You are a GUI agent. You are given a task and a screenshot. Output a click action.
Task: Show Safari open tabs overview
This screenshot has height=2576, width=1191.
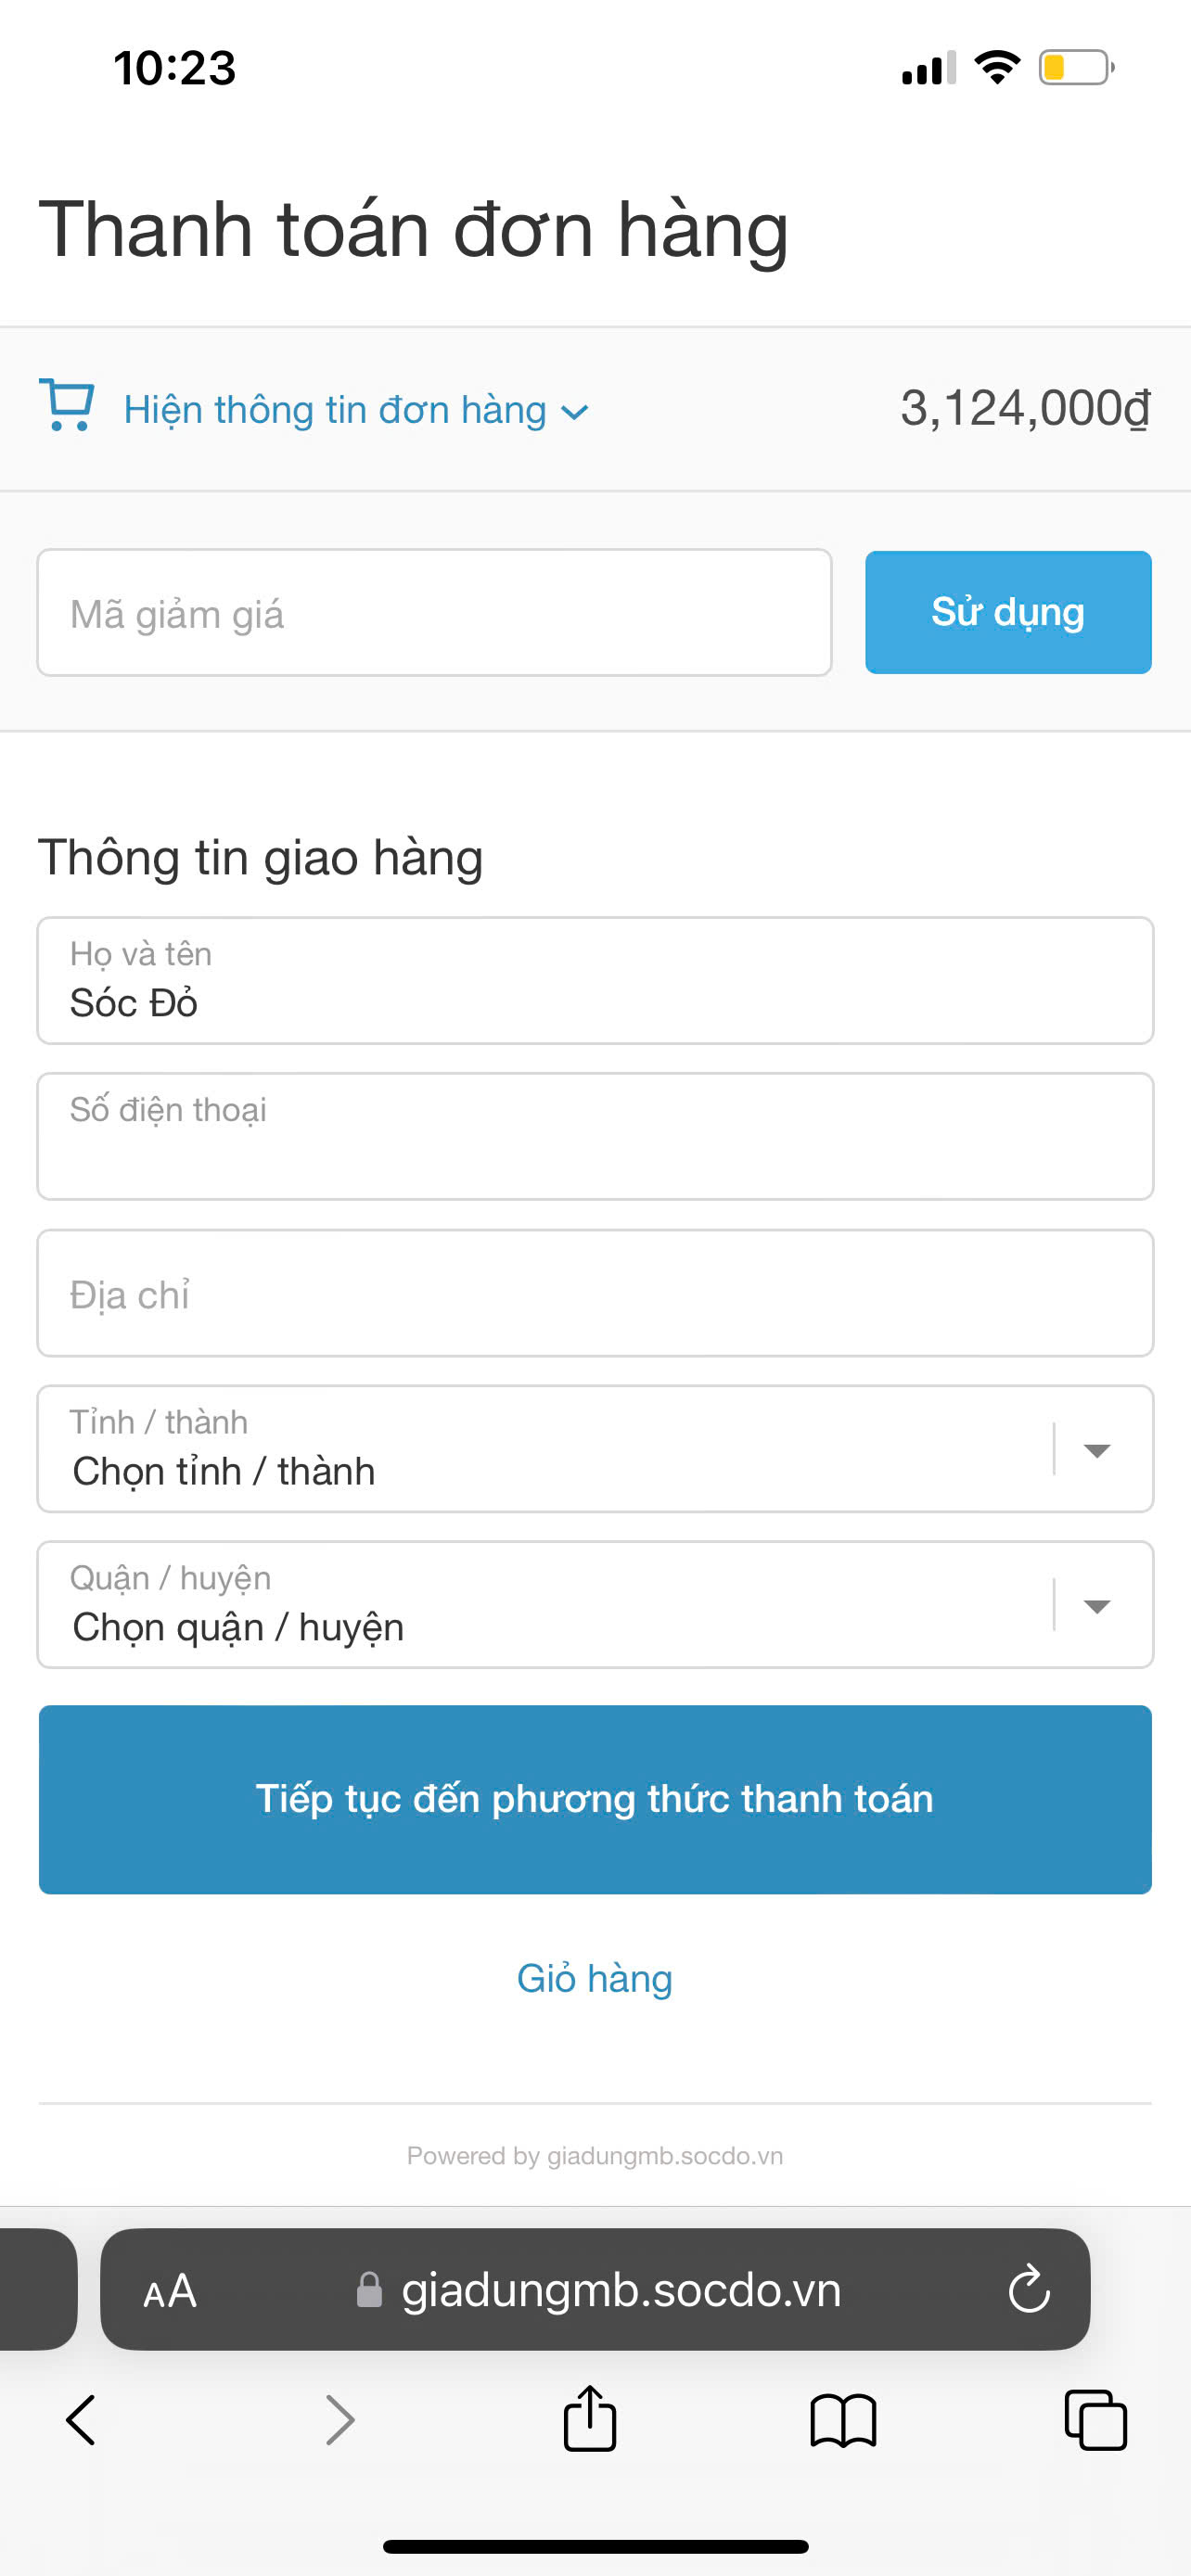[1096, 2420]
